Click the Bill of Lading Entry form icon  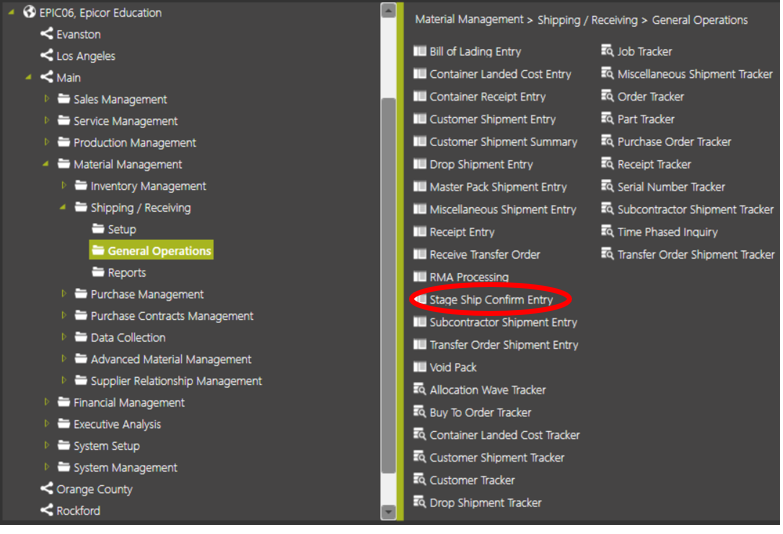[x=419, y=51]
